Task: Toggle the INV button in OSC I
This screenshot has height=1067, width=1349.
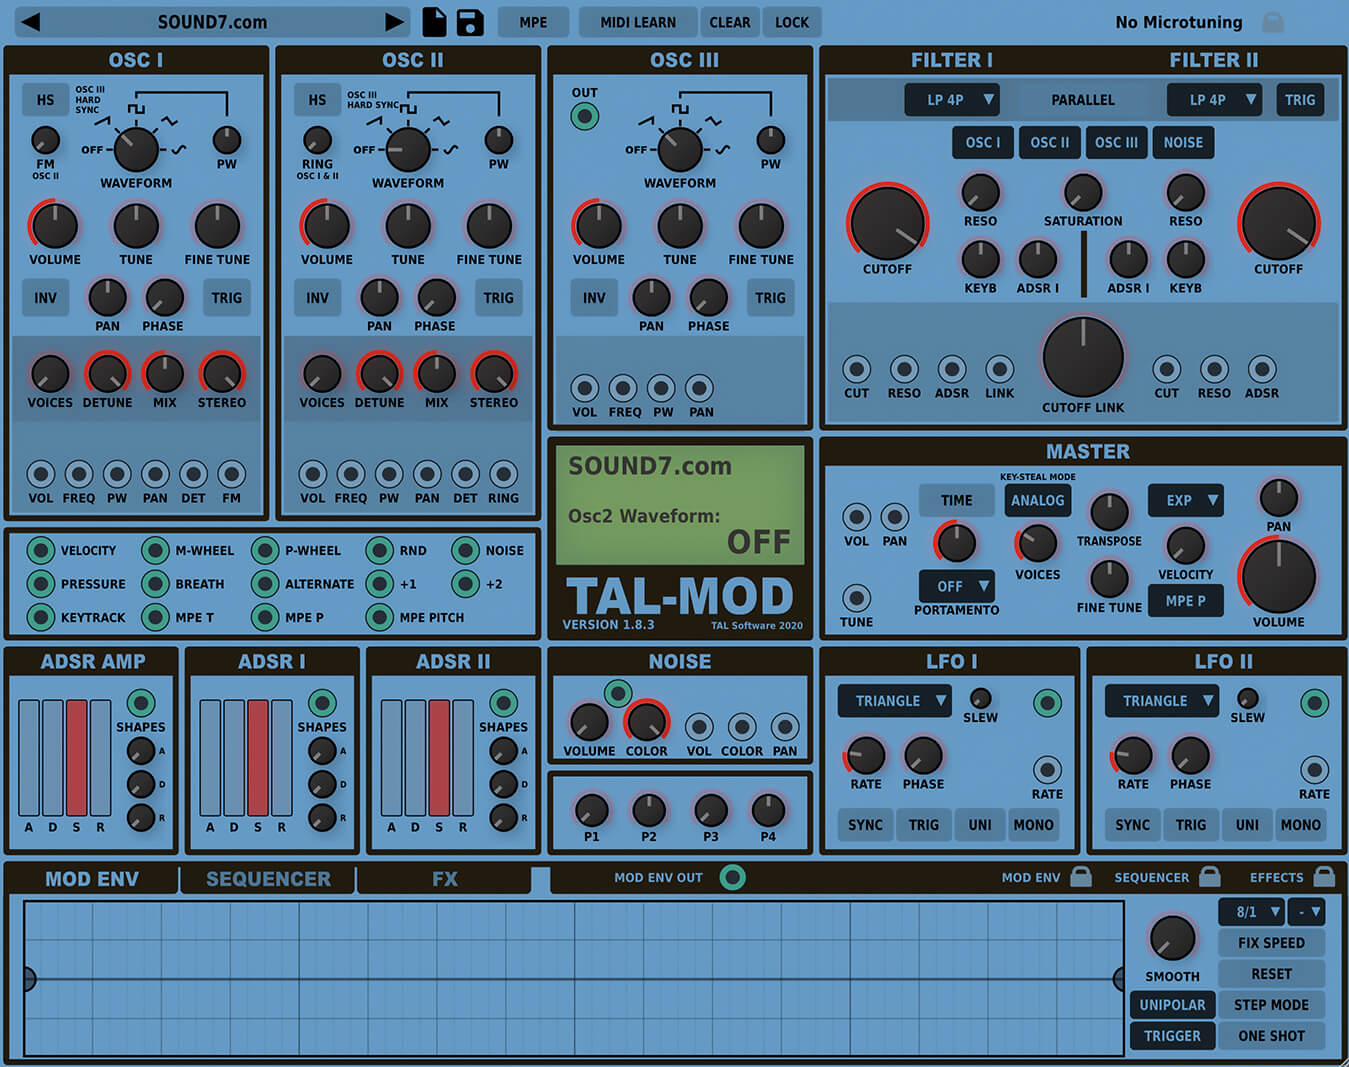Action: pyautogui.click(x=45, y=298)
